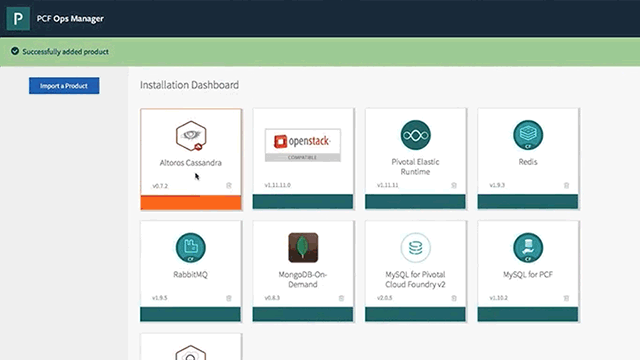Image resolution: width=640 pixels, height=360 pixels.
Task: Delete Pivotal Elastic Runtime using trash icon
Action: click(x=454, y=185)
